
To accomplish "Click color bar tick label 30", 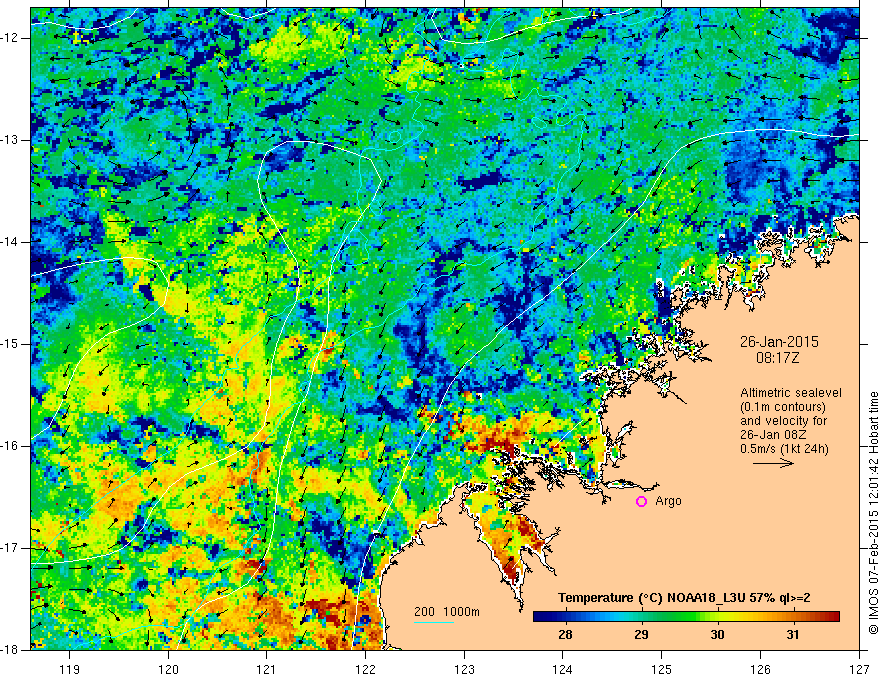I will click(x=717, y=635).
